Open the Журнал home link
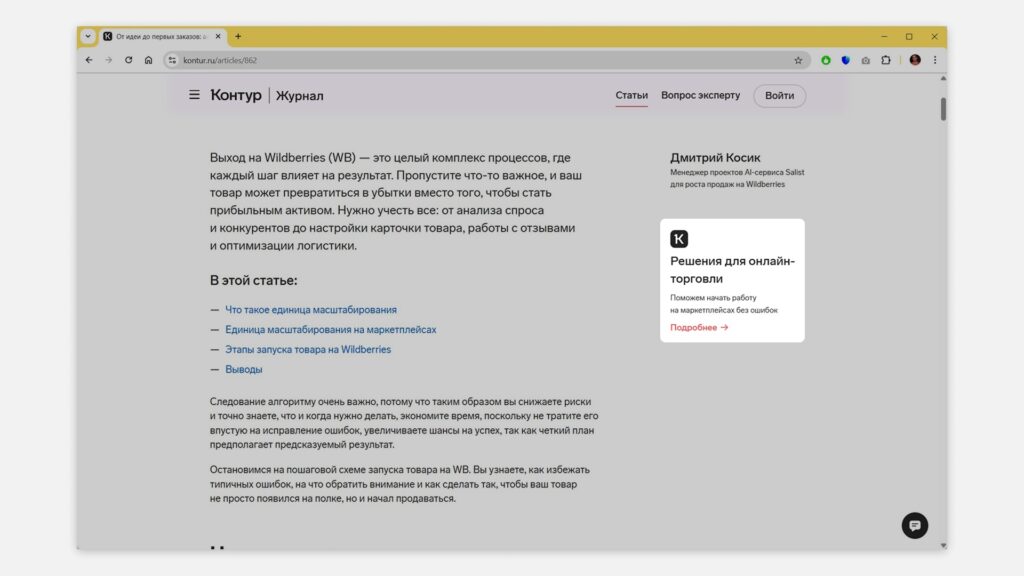The height and width of the screenshot is (576, 1024). coord(299,95)
